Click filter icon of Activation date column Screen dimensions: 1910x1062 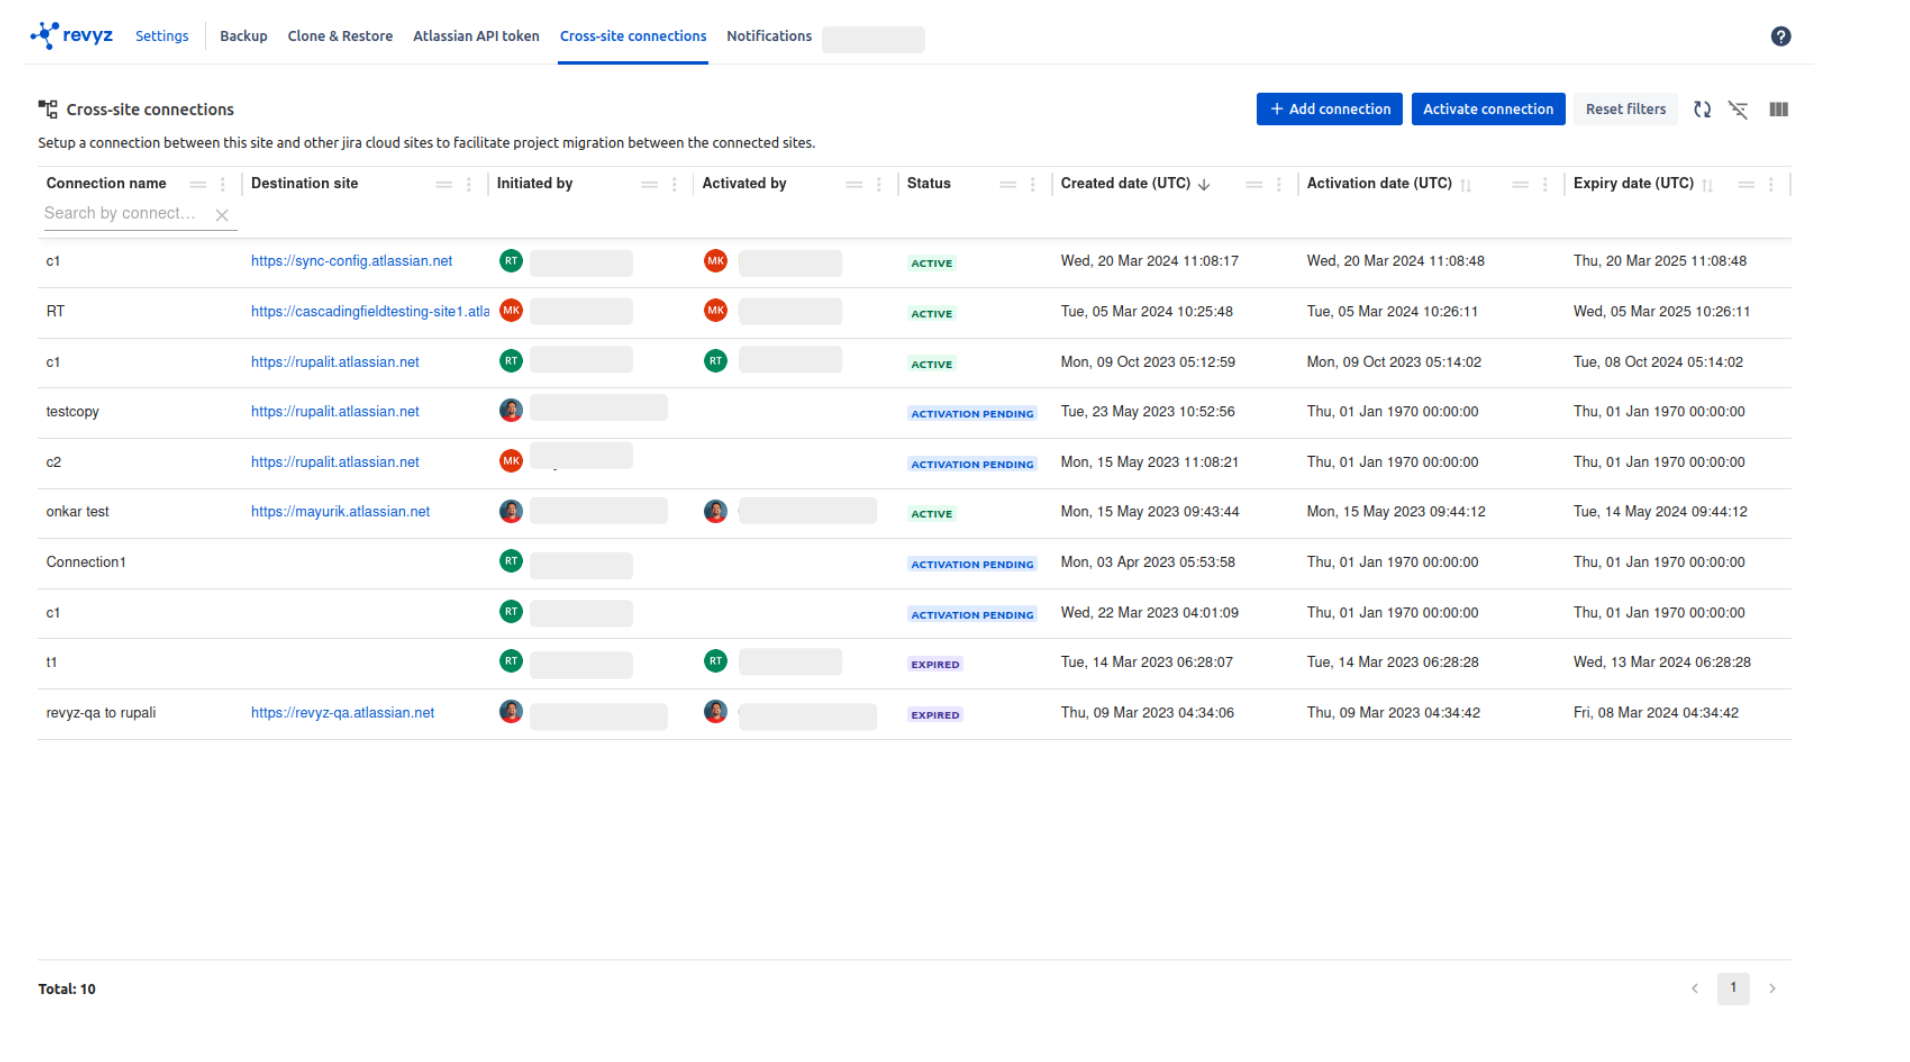coord(1520,184)
